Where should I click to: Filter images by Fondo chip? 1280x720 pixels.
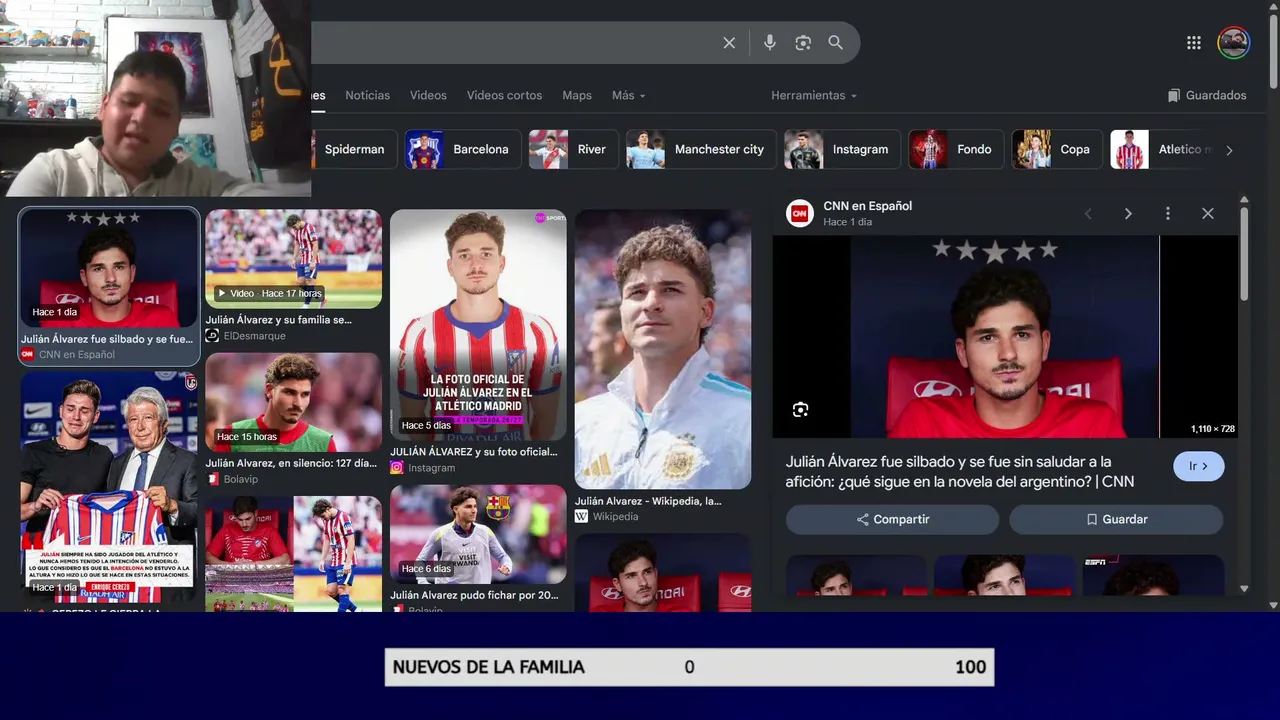(956, 149)
